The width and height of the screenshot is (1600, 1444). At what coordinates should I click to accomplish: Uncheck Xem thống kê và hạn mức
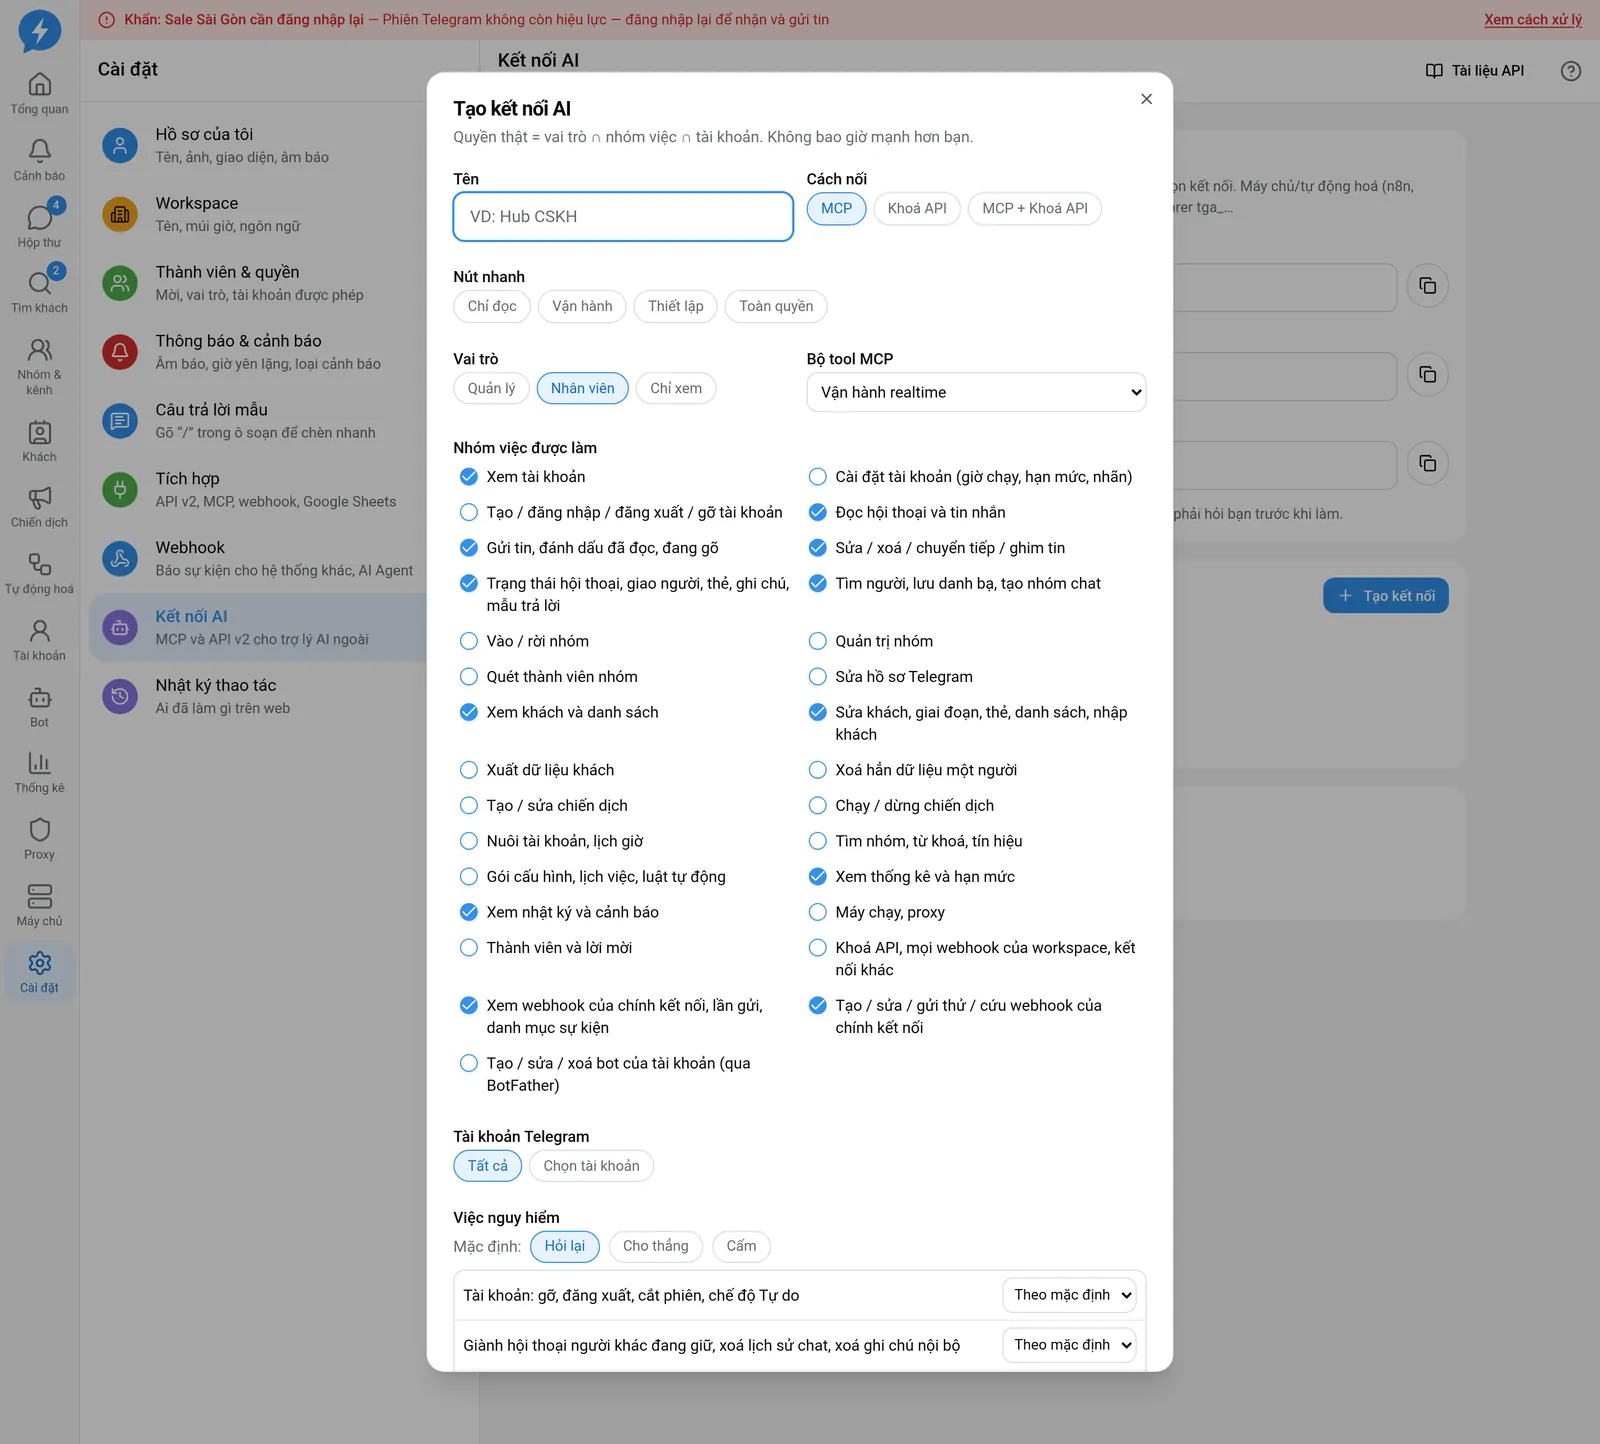click(817, 877)
